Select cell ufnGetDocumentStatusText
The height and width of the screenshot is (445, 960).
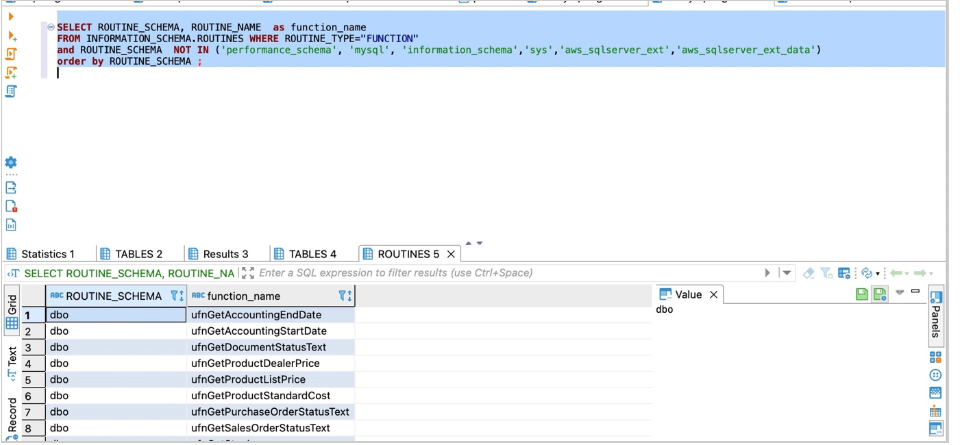pos(271,347)
